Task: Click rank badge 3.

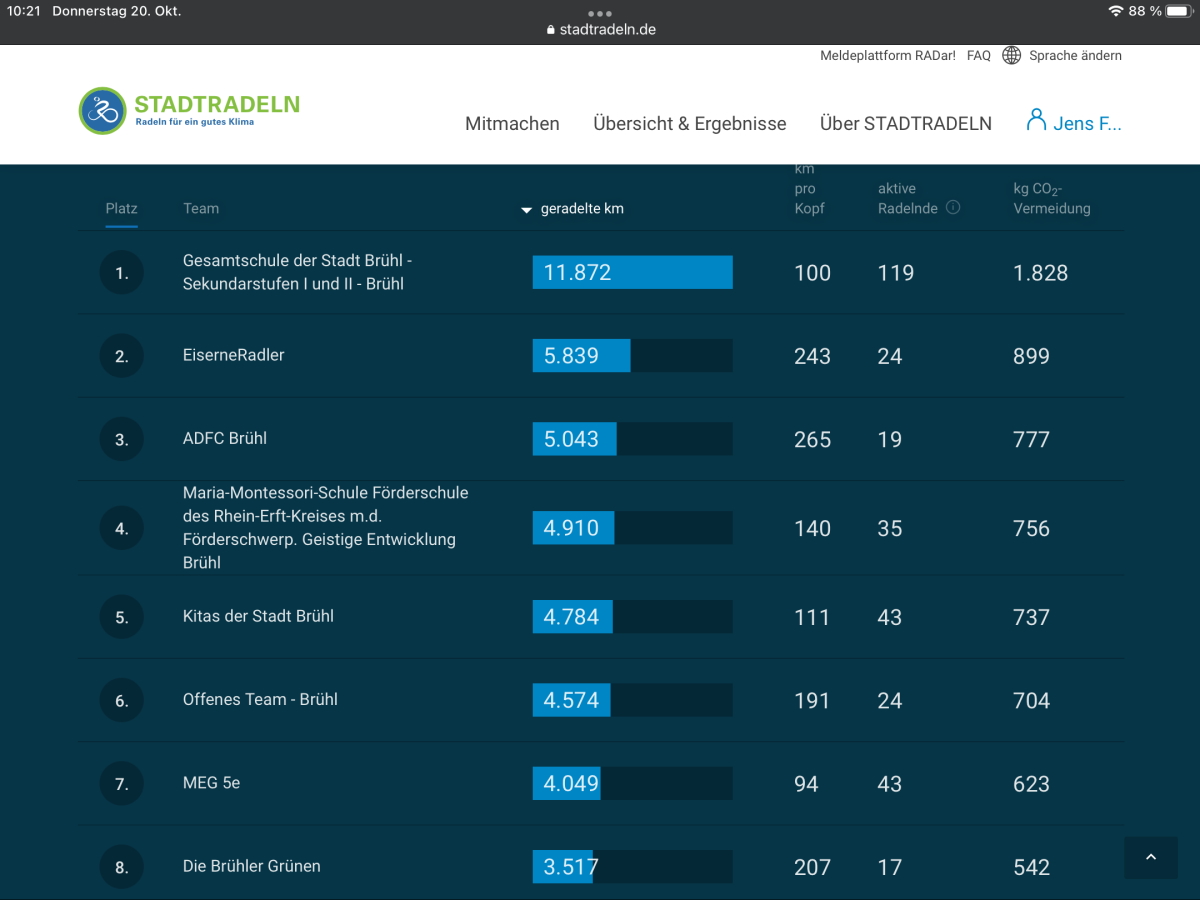Action: pyautogui.click(x=122, y=439)
